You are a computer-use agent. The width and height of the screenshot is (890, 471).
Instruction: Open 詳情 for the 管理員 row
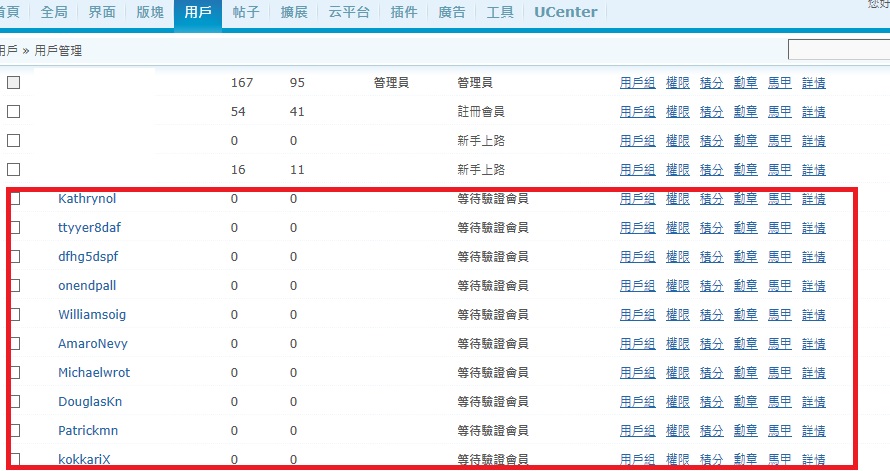coord(813,83)
